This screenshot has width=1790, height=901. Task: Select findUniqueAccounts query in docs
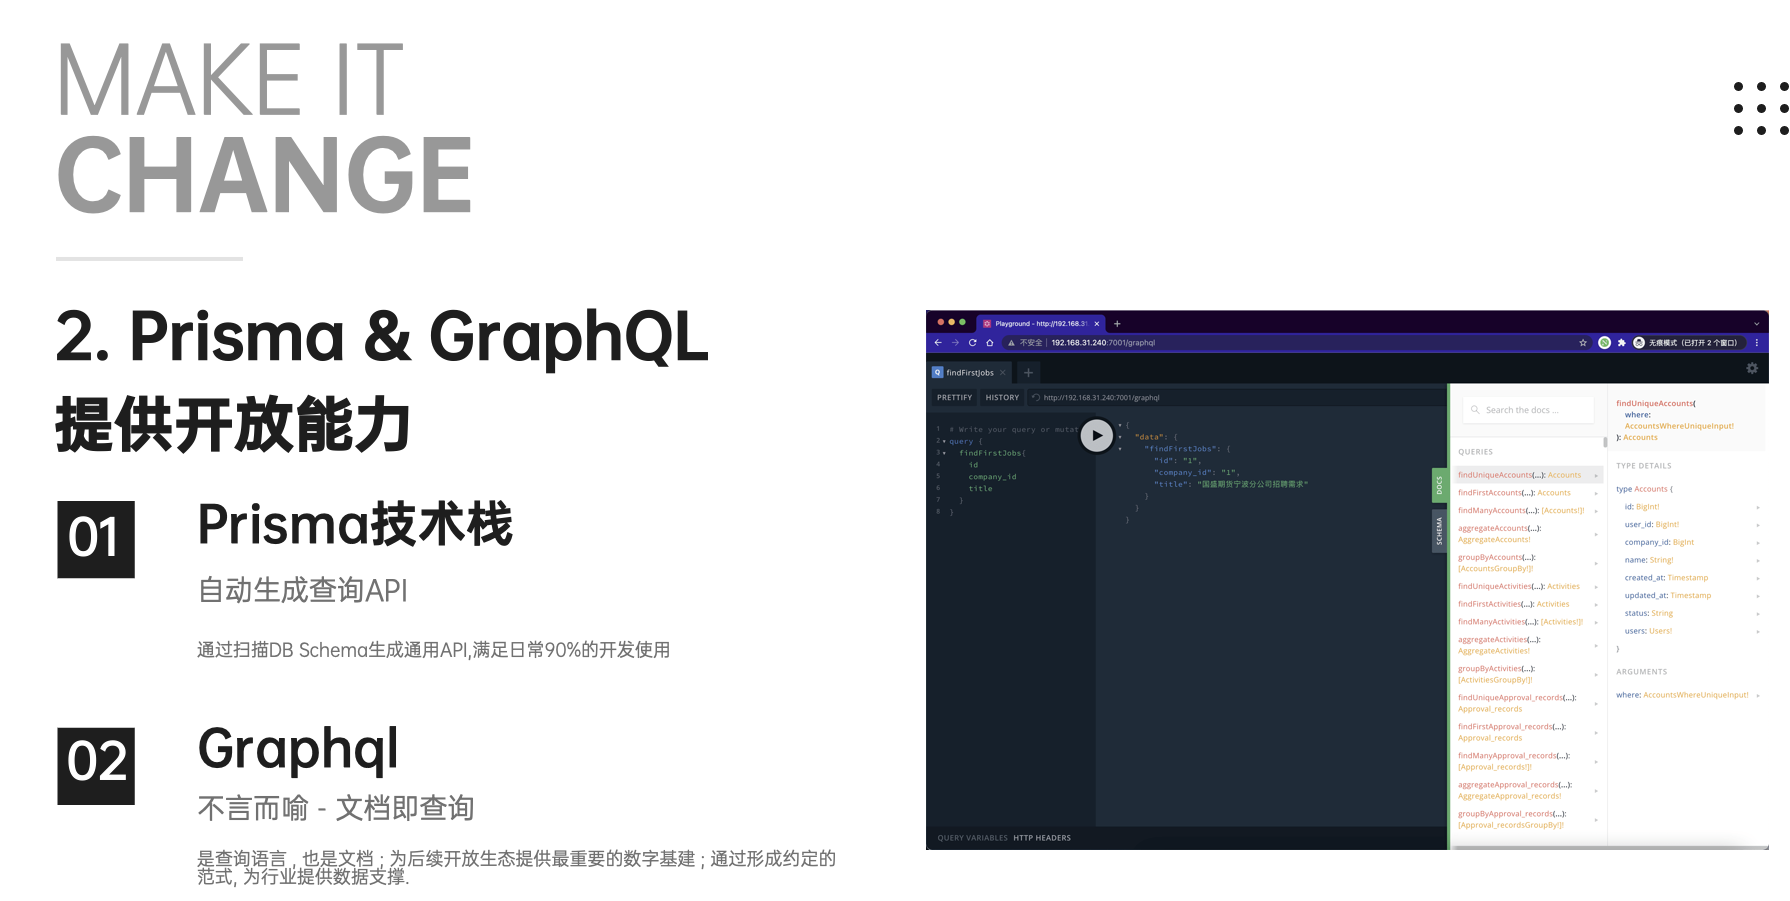[1527, 475]
